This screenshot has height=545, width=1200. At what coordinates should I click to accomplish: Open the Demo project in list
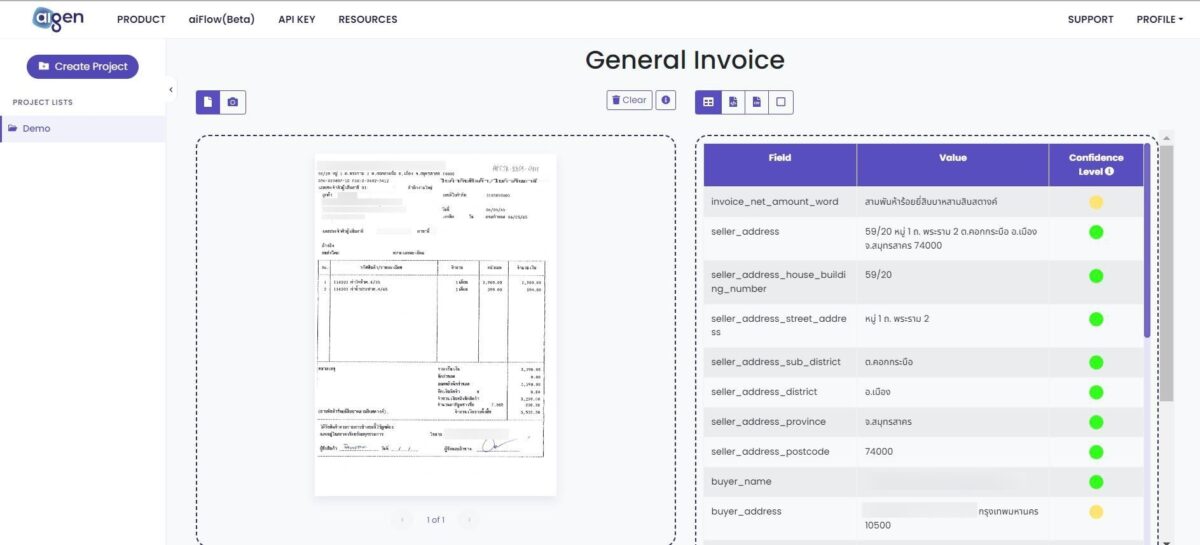tap(36, 128)
